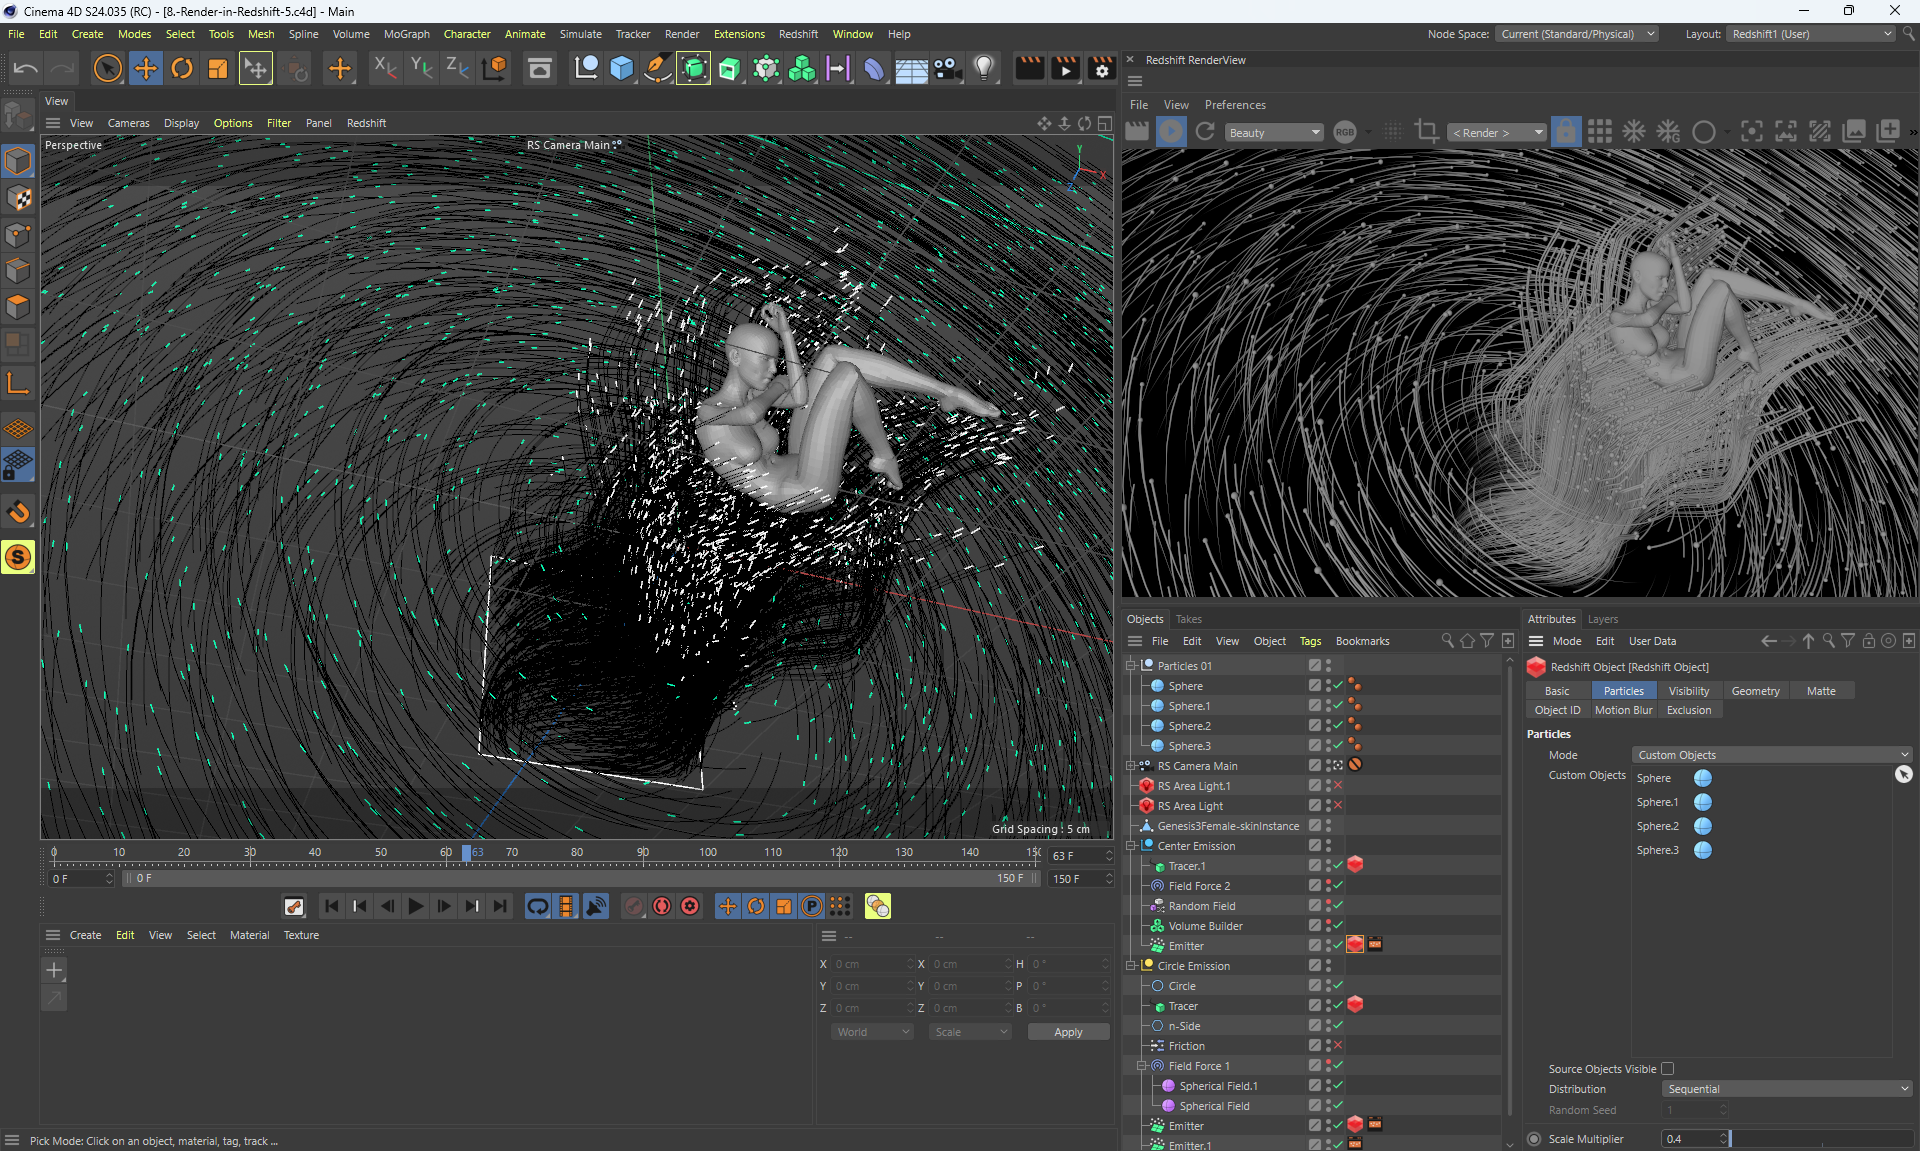Enable the Source Objects Visible checkbox
The image size is (1920, 1151).
[x=1667, y=1069]
